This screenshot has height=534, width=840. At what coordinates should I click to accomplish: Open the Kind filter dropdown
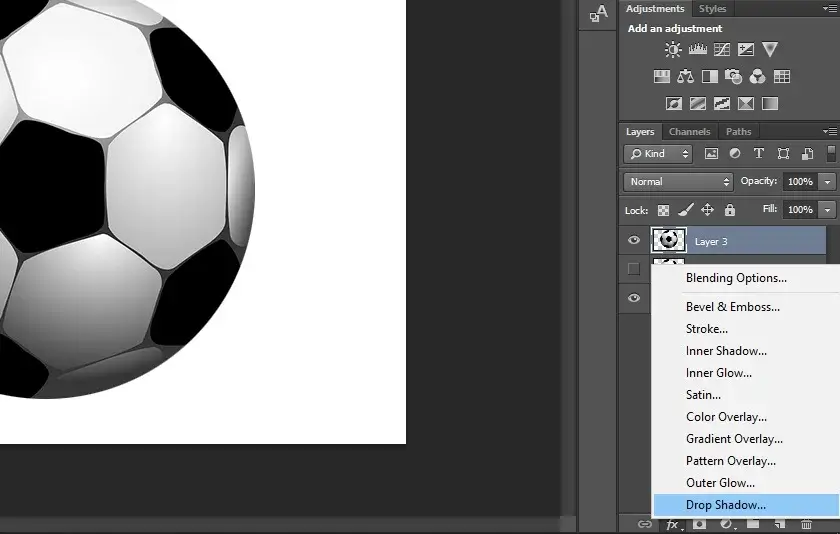pyautogui.click(x=658, y=154)
